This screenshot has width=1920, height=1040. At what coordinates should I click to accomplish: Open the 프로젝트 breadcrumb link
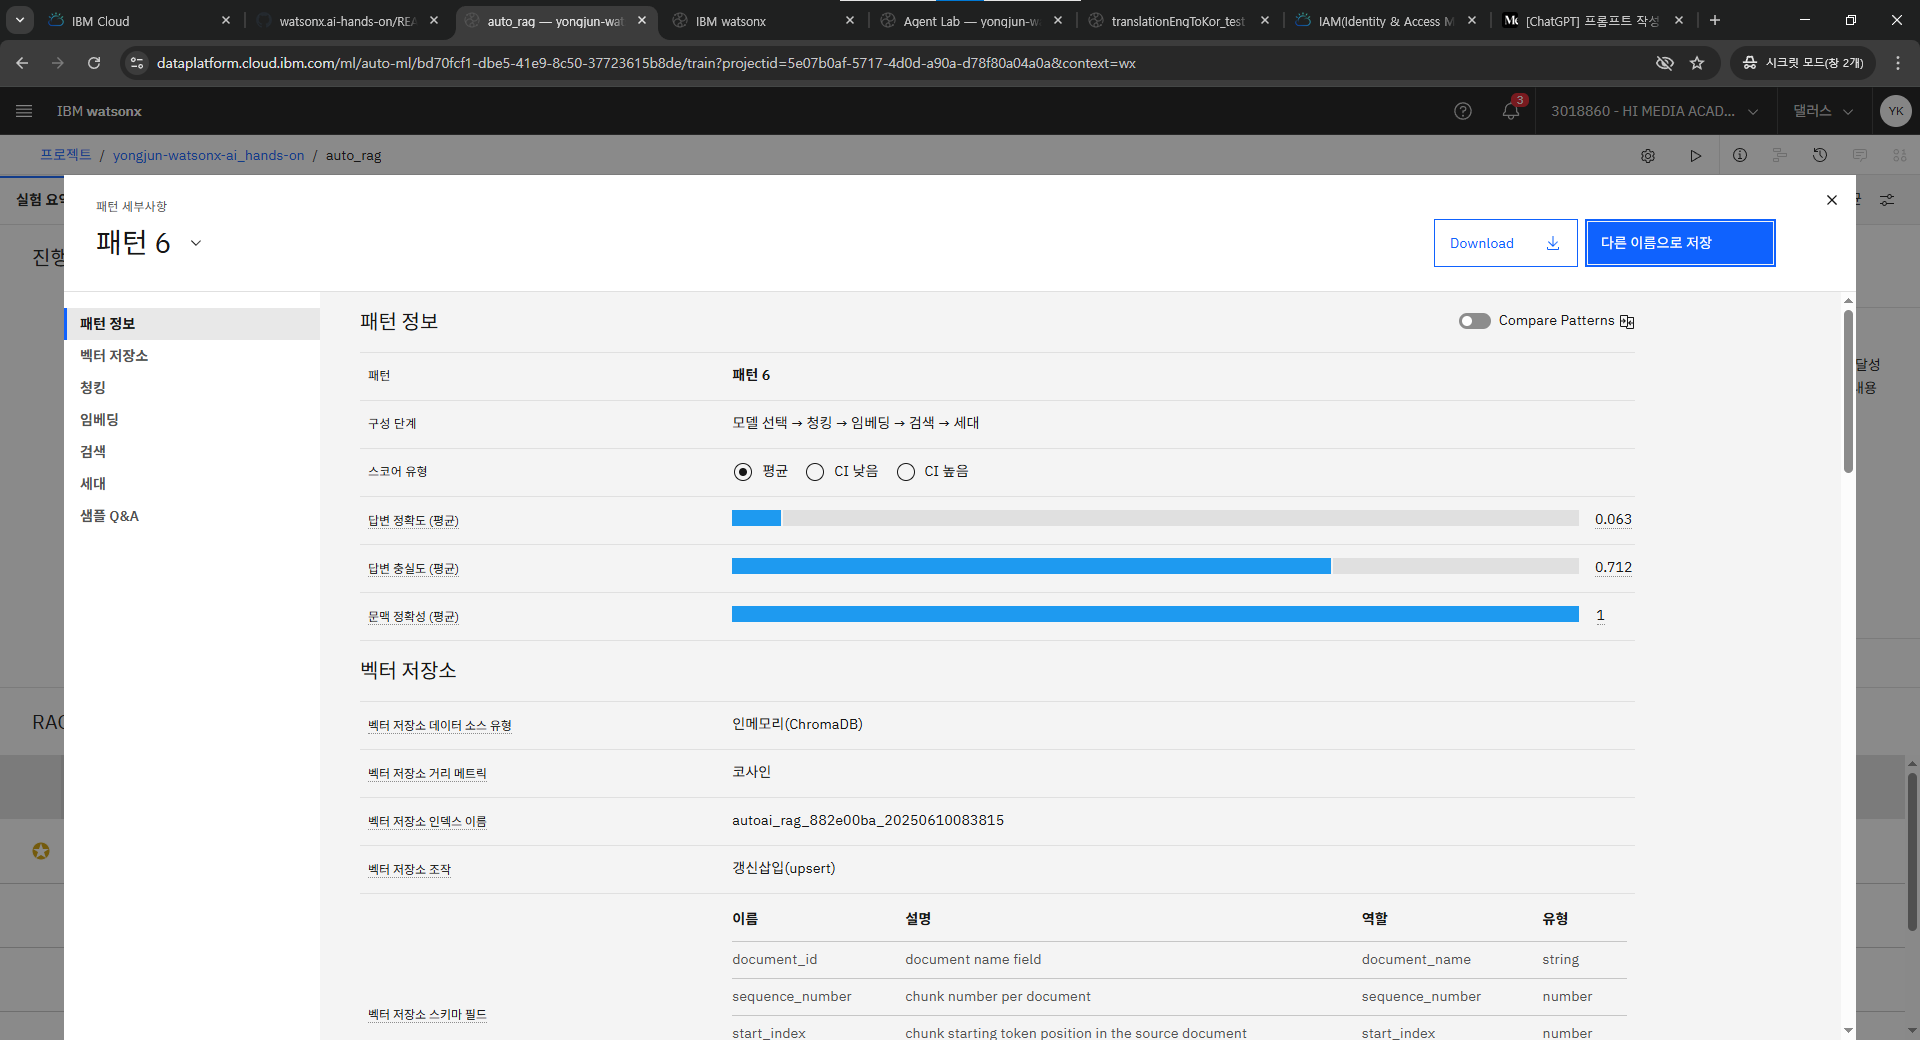pyautogui.click(x=66, y=155)
